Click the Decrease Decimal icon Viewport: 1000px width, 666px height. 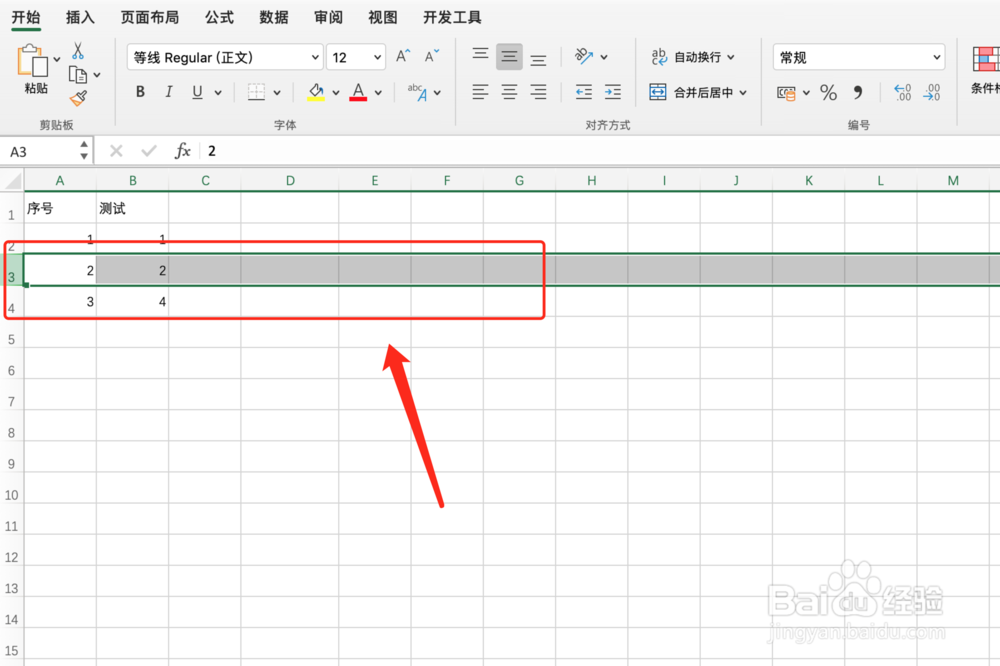[x=933, y=92]
